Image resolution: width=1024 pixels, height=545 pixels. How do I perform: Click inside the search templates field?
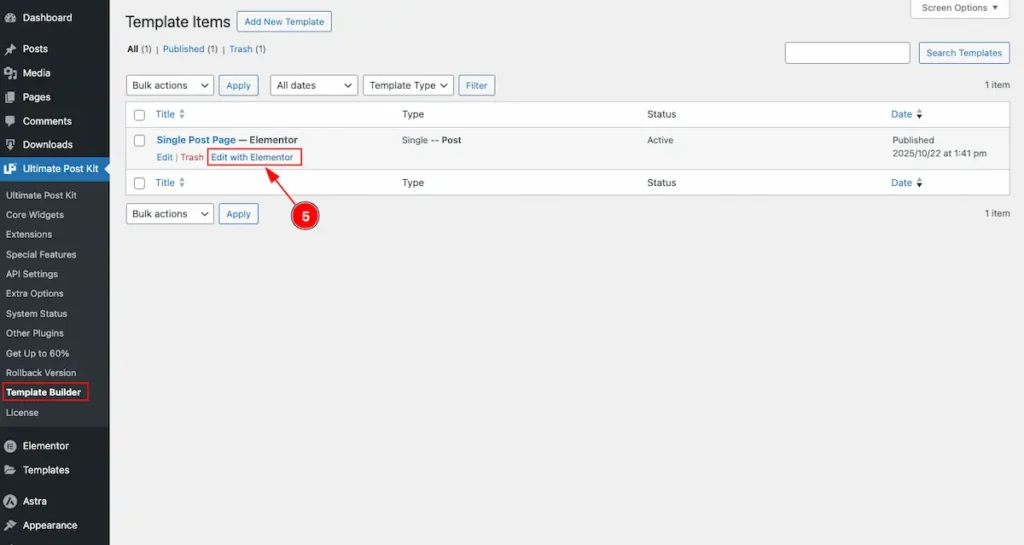847,53
